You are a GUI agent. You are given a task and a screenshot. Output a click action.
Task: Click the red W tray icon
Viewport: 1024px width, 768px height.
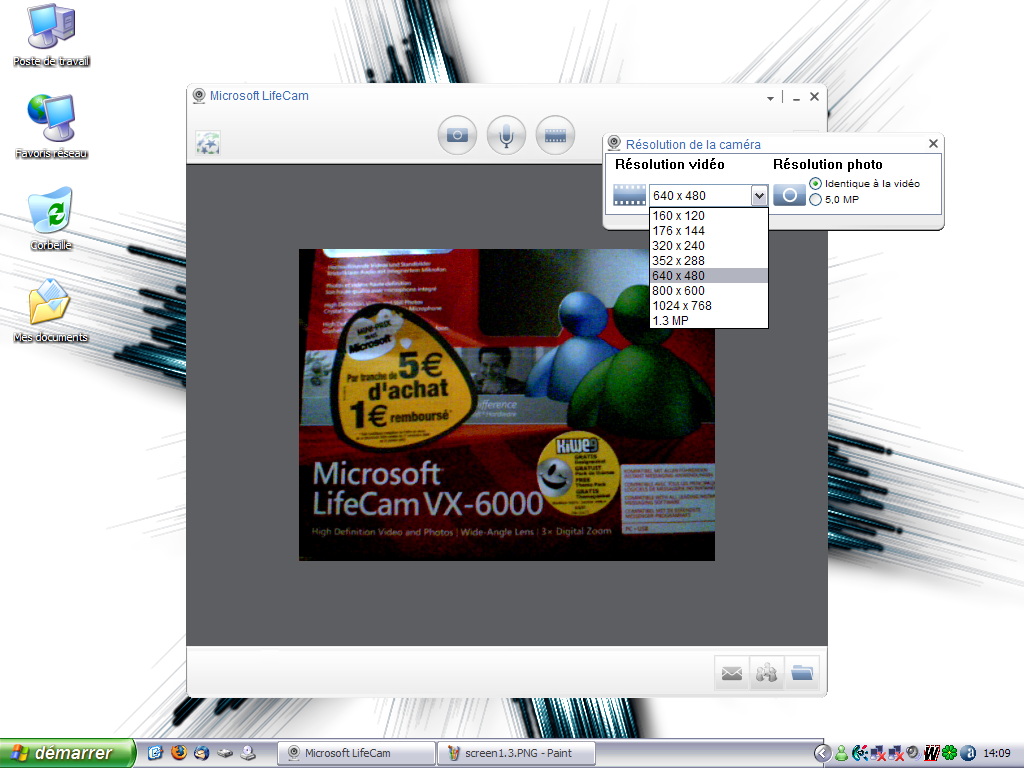click(x=932, y=754)
